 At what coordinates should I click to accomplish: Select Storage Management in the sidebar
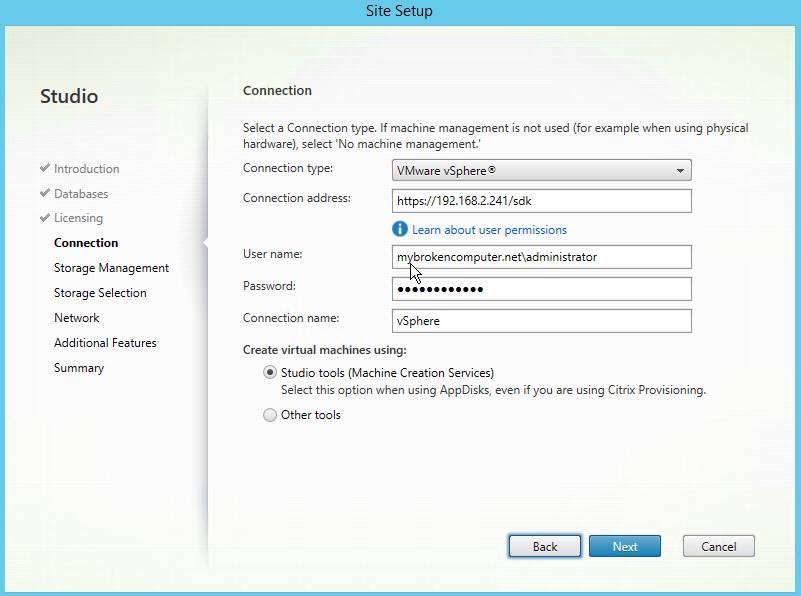[111, 268]
